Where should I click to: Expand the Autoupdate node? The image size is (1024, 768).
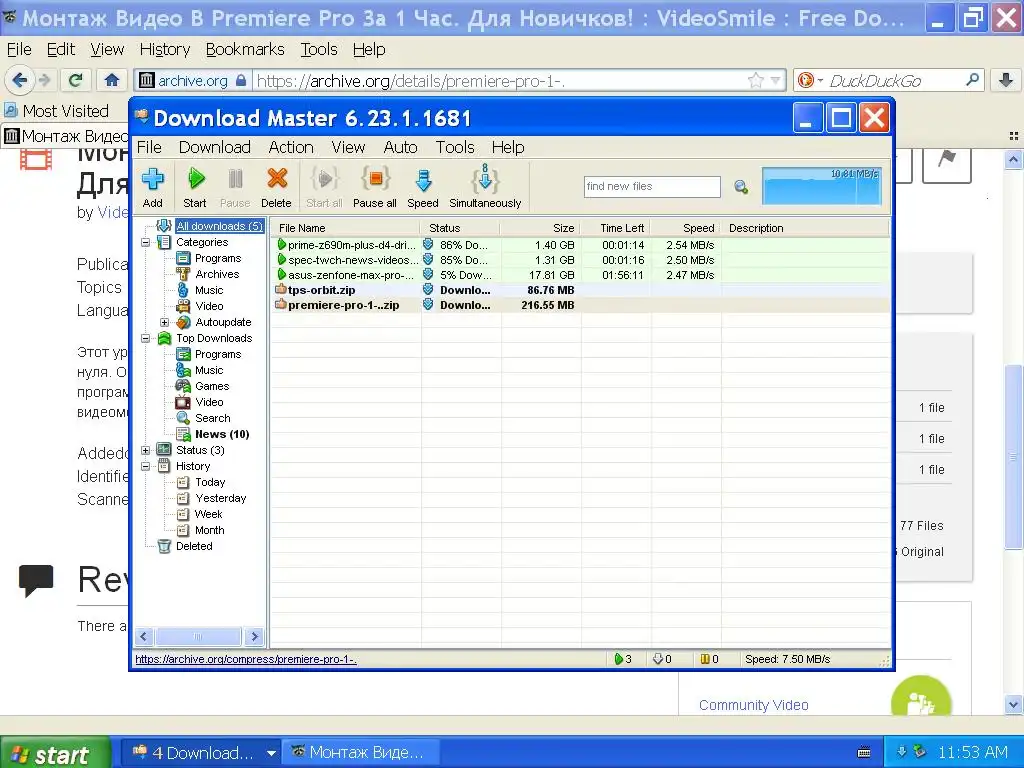165,322
